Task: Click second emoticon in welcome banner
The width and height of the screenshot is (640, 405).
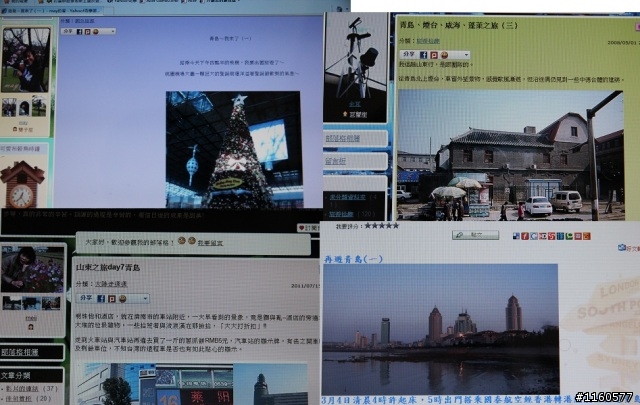Action: click(191, 241)
